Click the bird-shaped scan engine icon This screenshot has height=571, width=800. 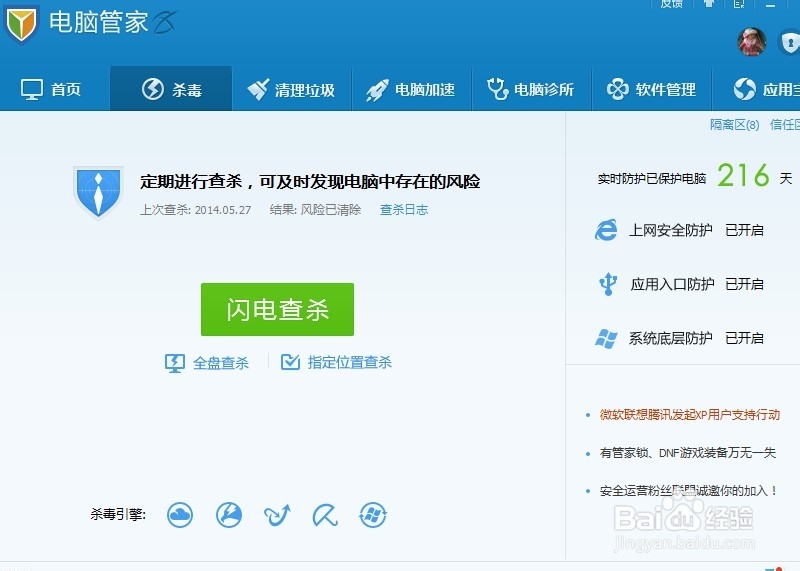tap(277, 515)
